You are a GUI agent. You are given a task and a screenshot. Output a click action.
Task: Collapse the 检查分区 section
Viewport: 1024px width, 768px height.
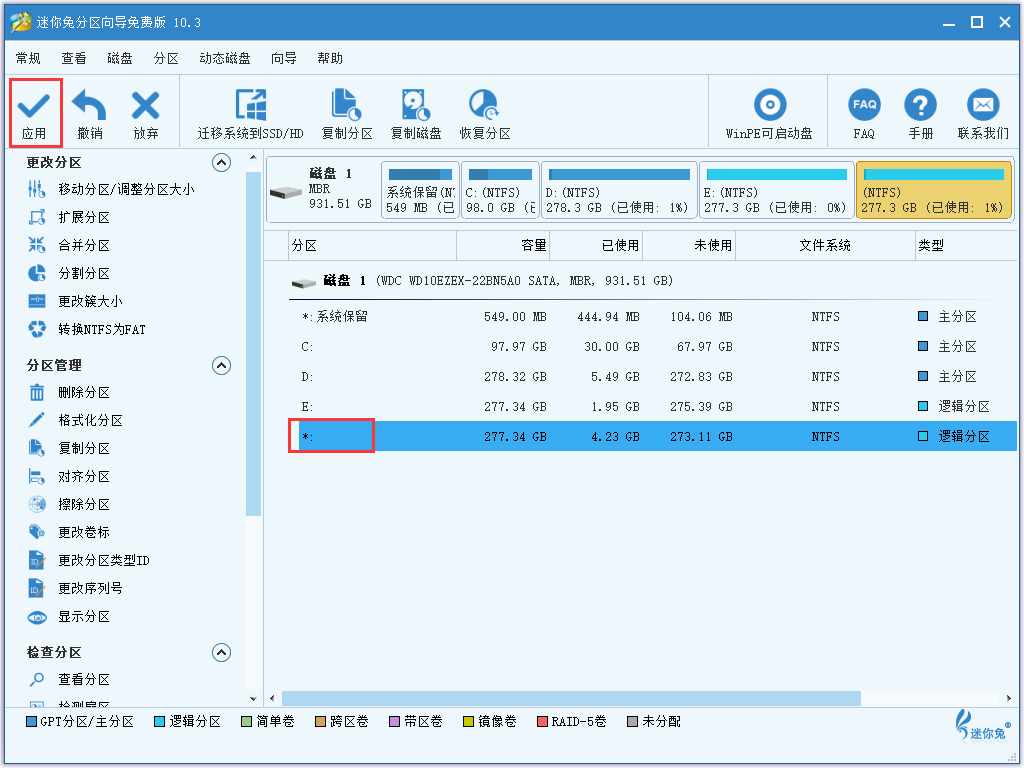click(x=221, y=652)
